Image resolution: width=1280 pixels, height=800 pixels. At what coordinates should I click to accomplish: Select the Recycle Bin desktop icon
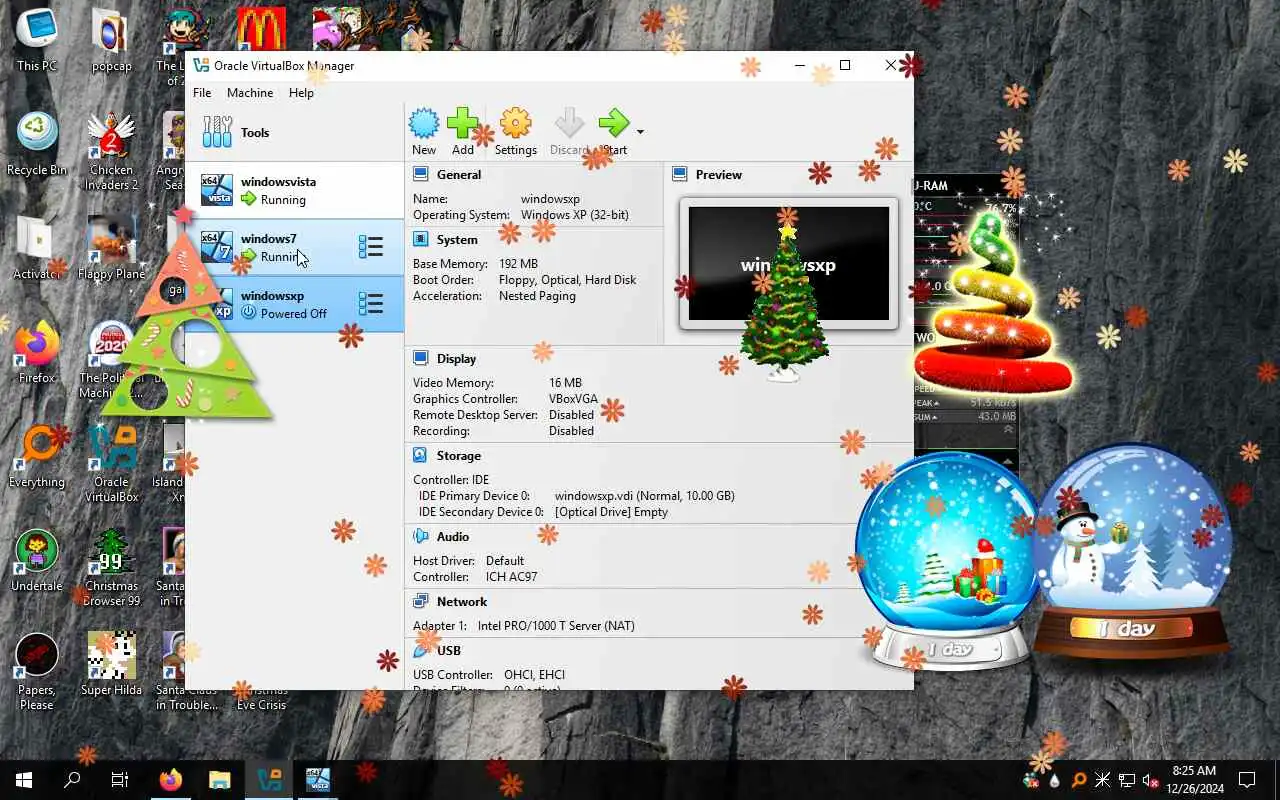(x=37, y=145)
